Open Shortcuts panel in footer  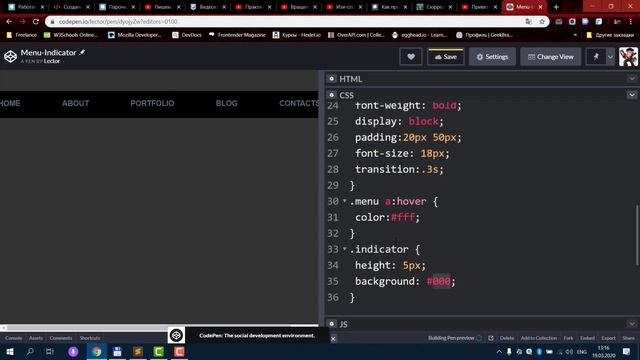pyautogui.click(x=90, y=338)
